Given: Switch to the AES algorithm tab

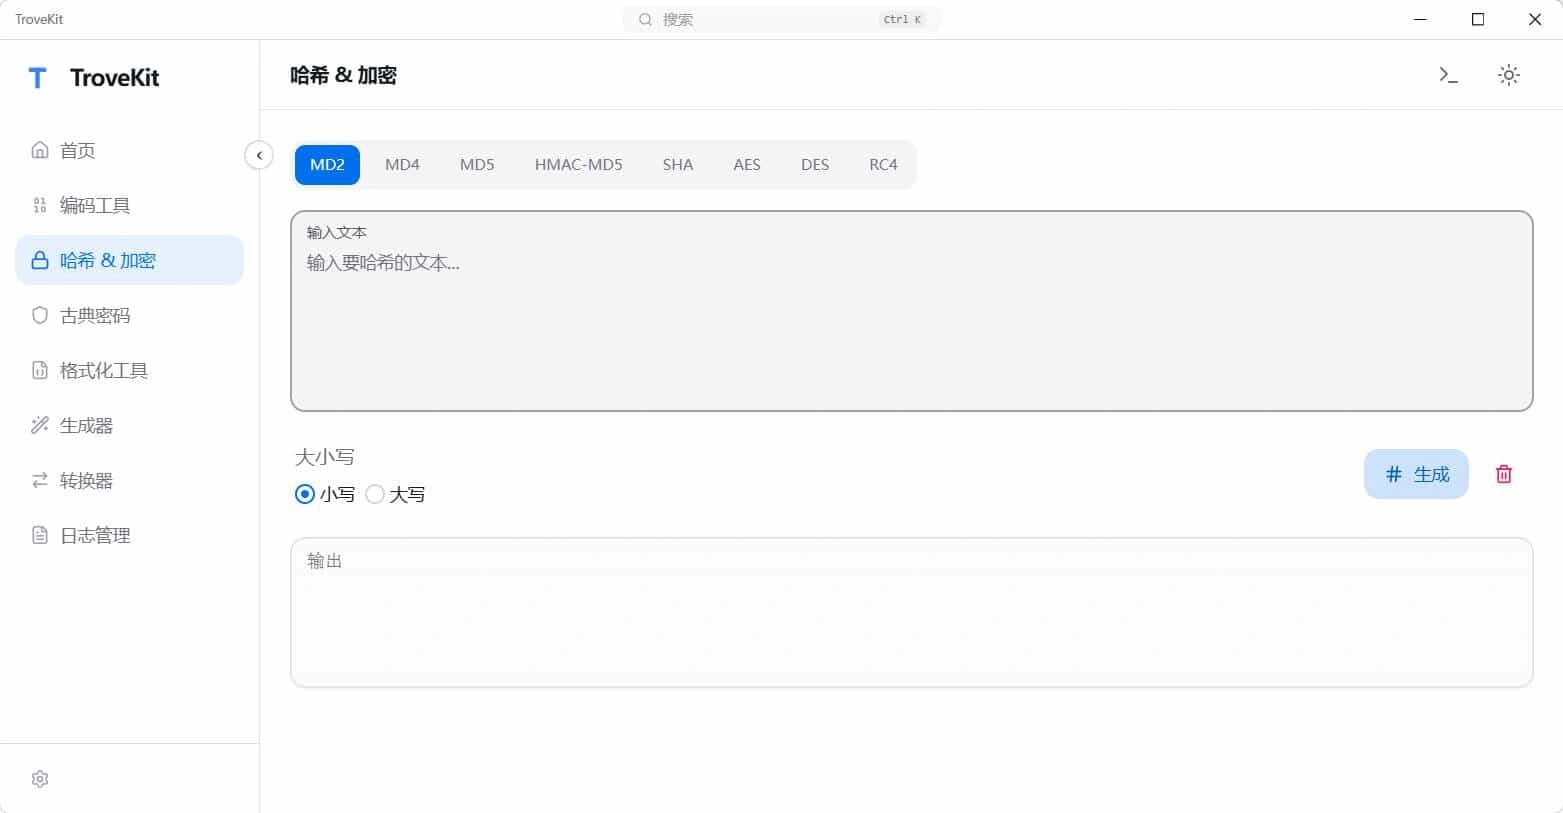Looking at the screenshot, I should (746, 164).
